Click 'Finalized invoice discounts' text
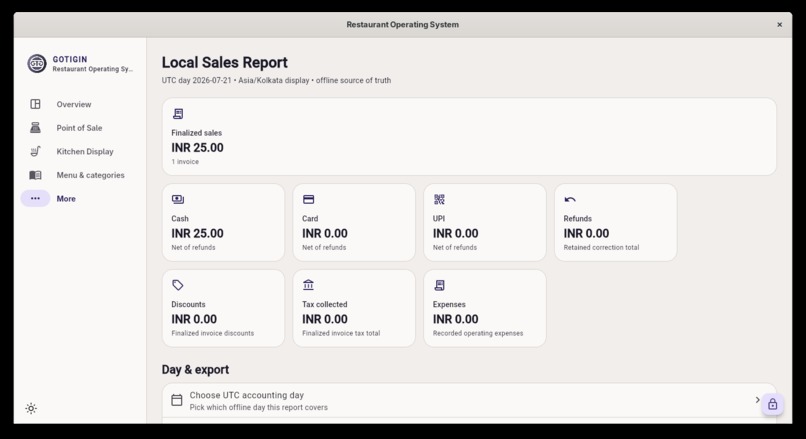This screenshot has height=439, width=806. click(213, 334)
